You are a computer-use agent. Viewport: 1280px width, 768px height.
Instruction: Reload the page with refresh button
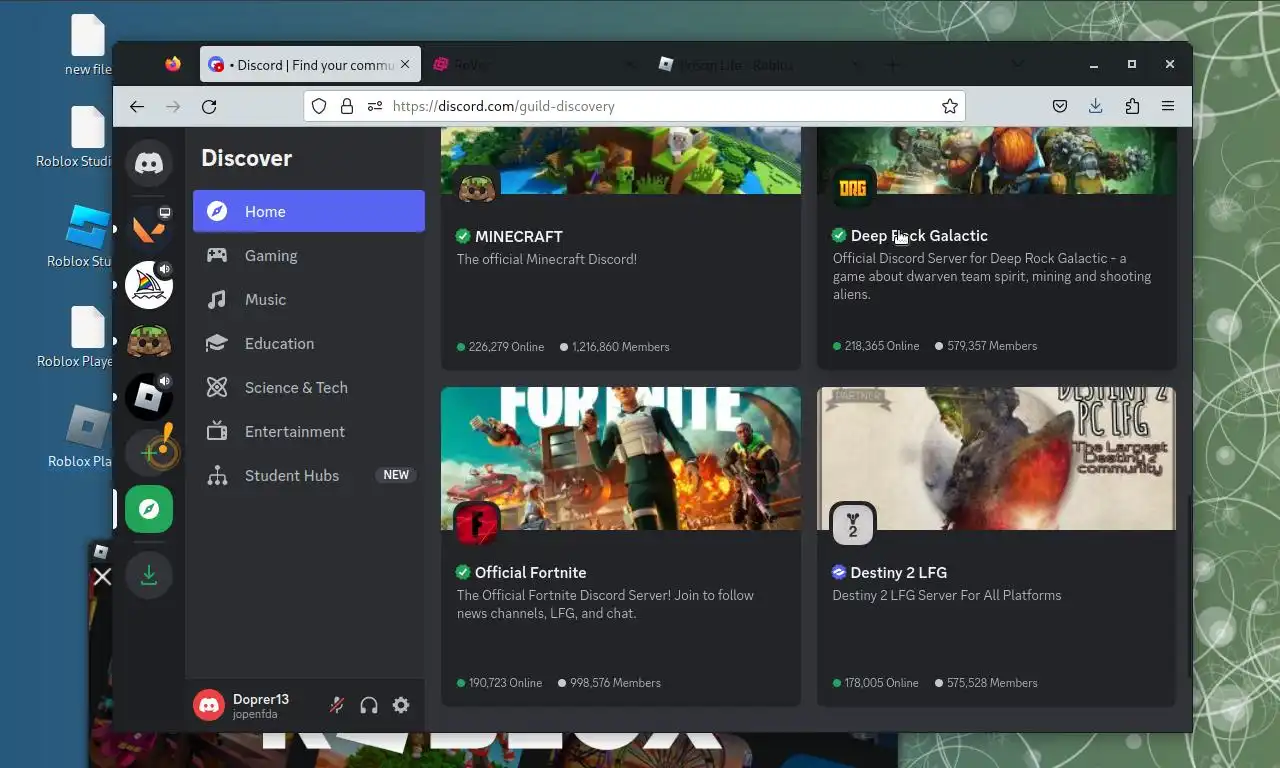click(x=209, y=106)
